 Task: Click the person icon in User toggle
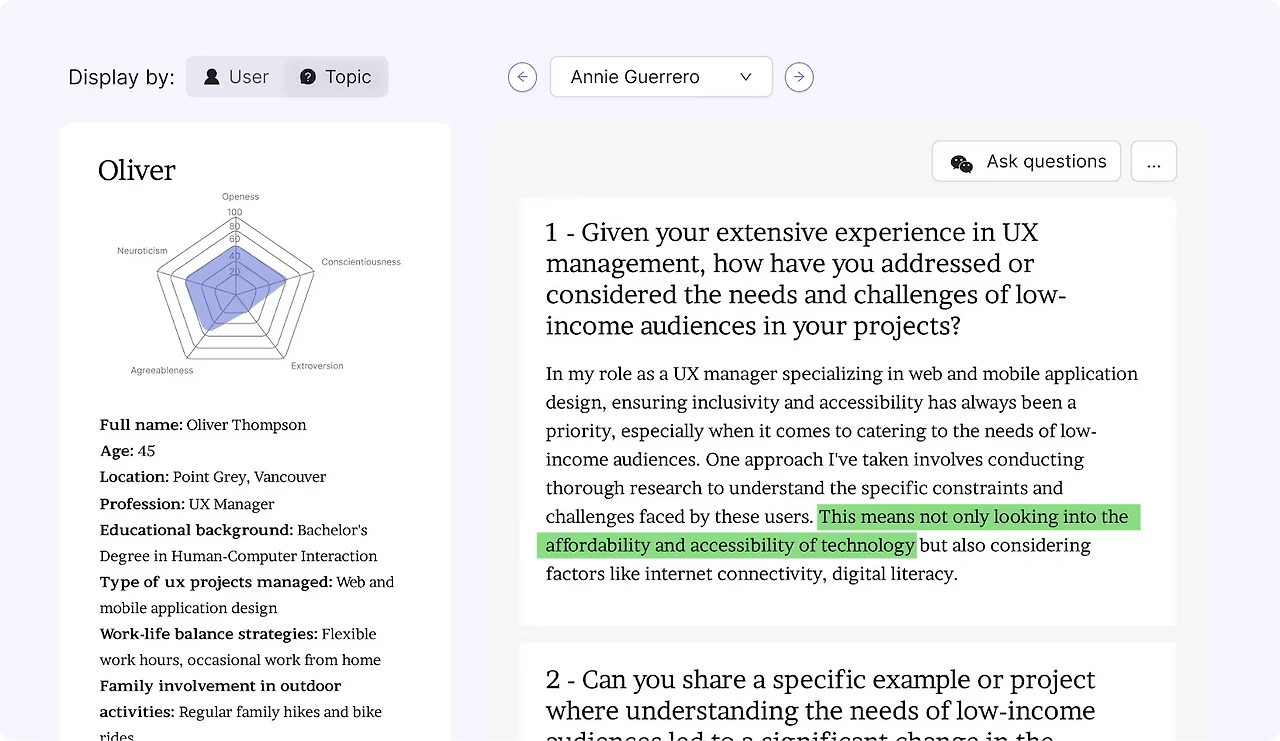click(212, 77)
